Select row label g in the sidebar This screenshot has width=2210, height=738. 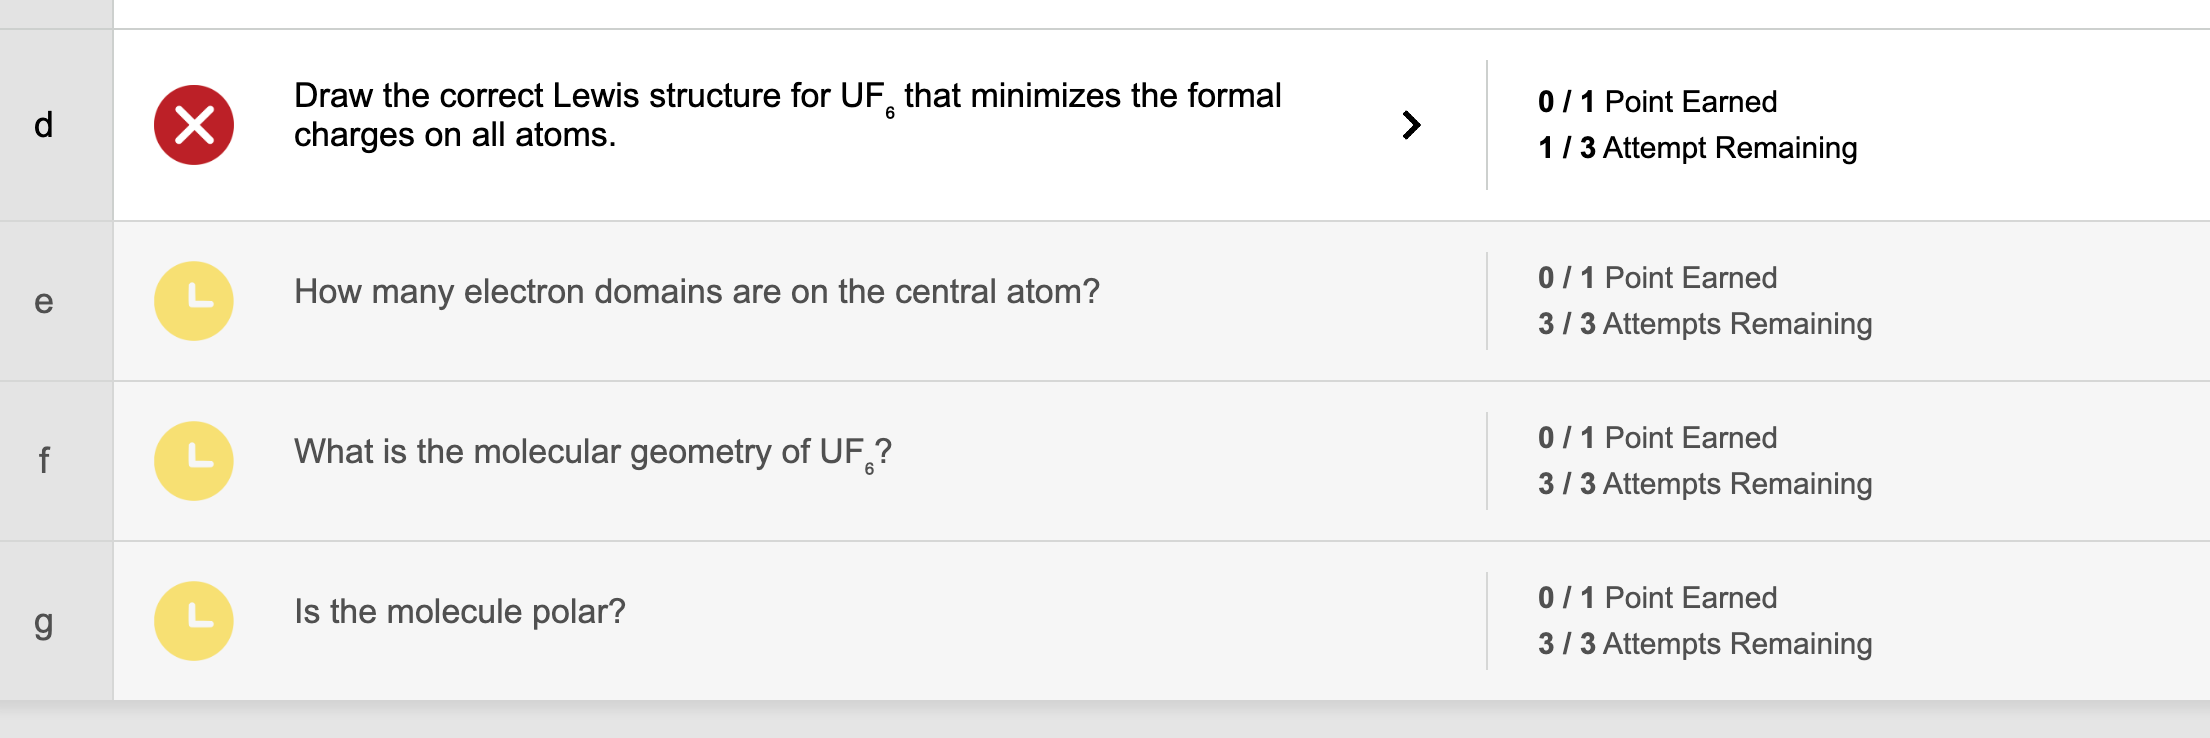point(44,620)
